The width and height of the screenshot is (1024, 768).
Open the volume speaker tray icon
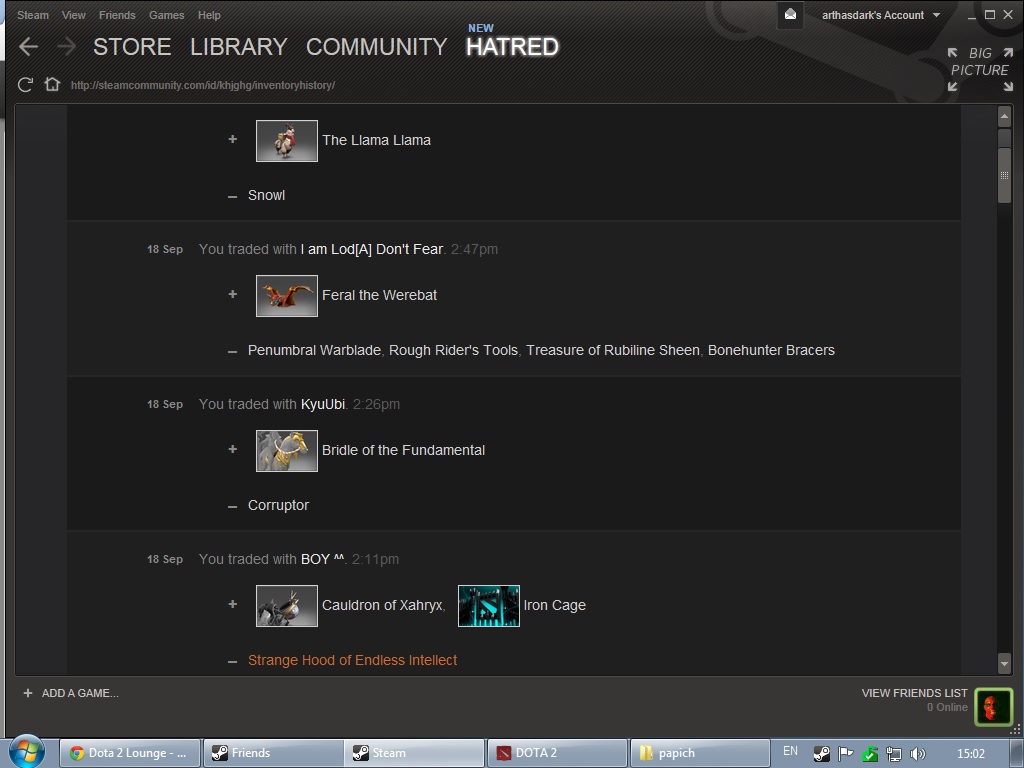pyautogui.click(x=918, y=754)
